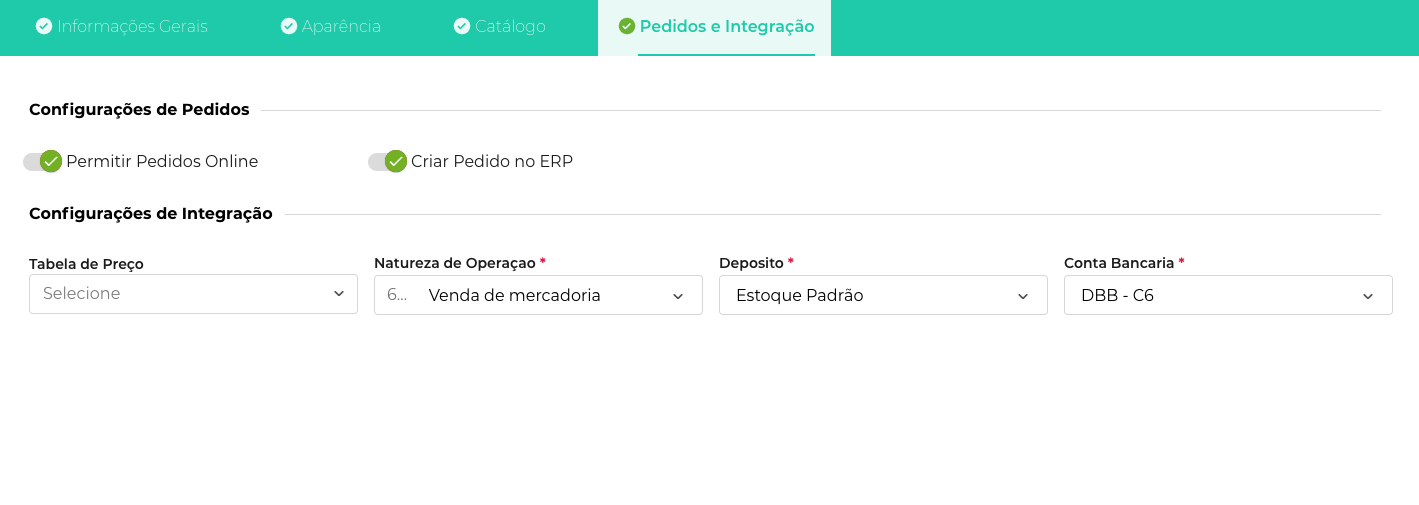Switch to the Informações Gerais tab
The height and width of the screenshot is (505, 1419).
[x=132, y=27]
